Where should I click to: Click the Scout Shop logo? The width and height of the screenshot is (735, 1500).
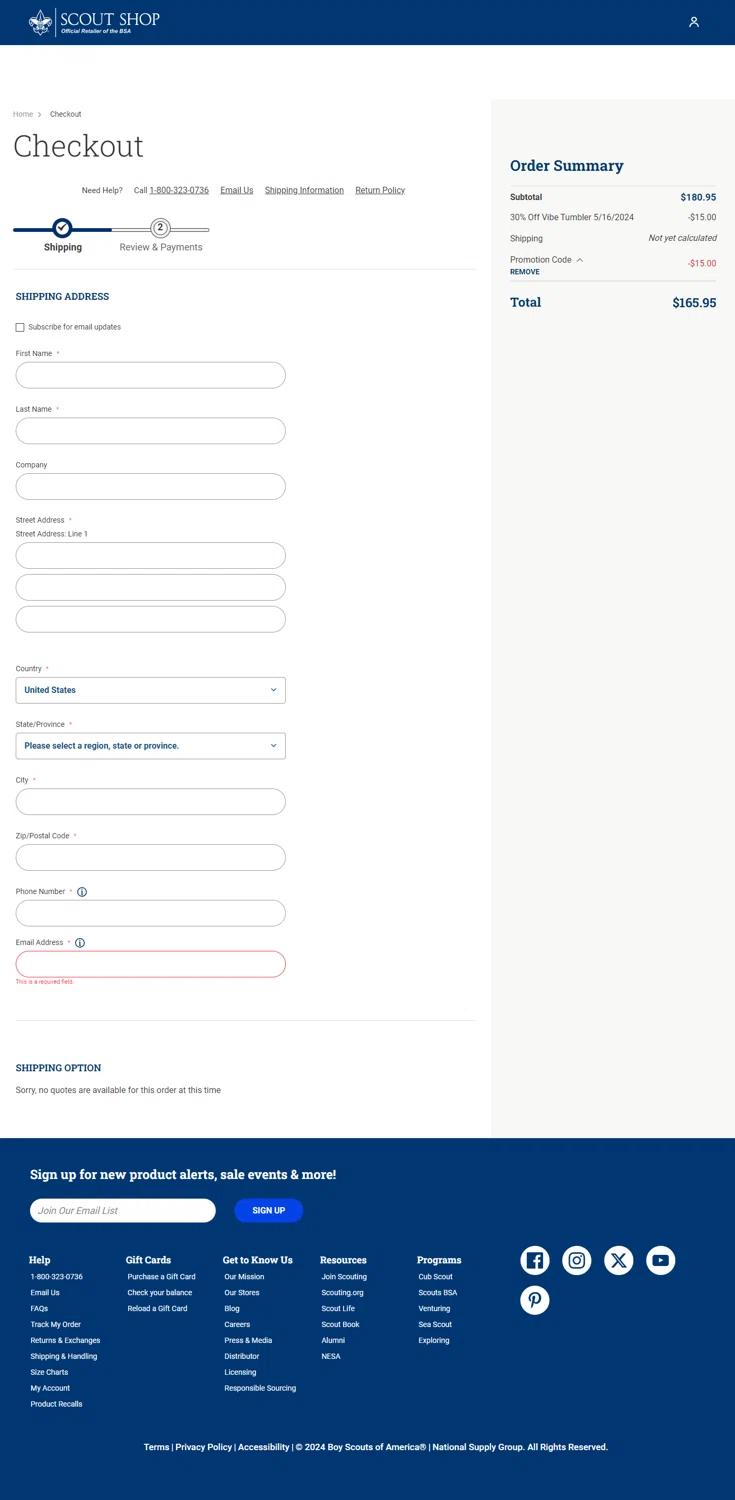coord(94,22)
